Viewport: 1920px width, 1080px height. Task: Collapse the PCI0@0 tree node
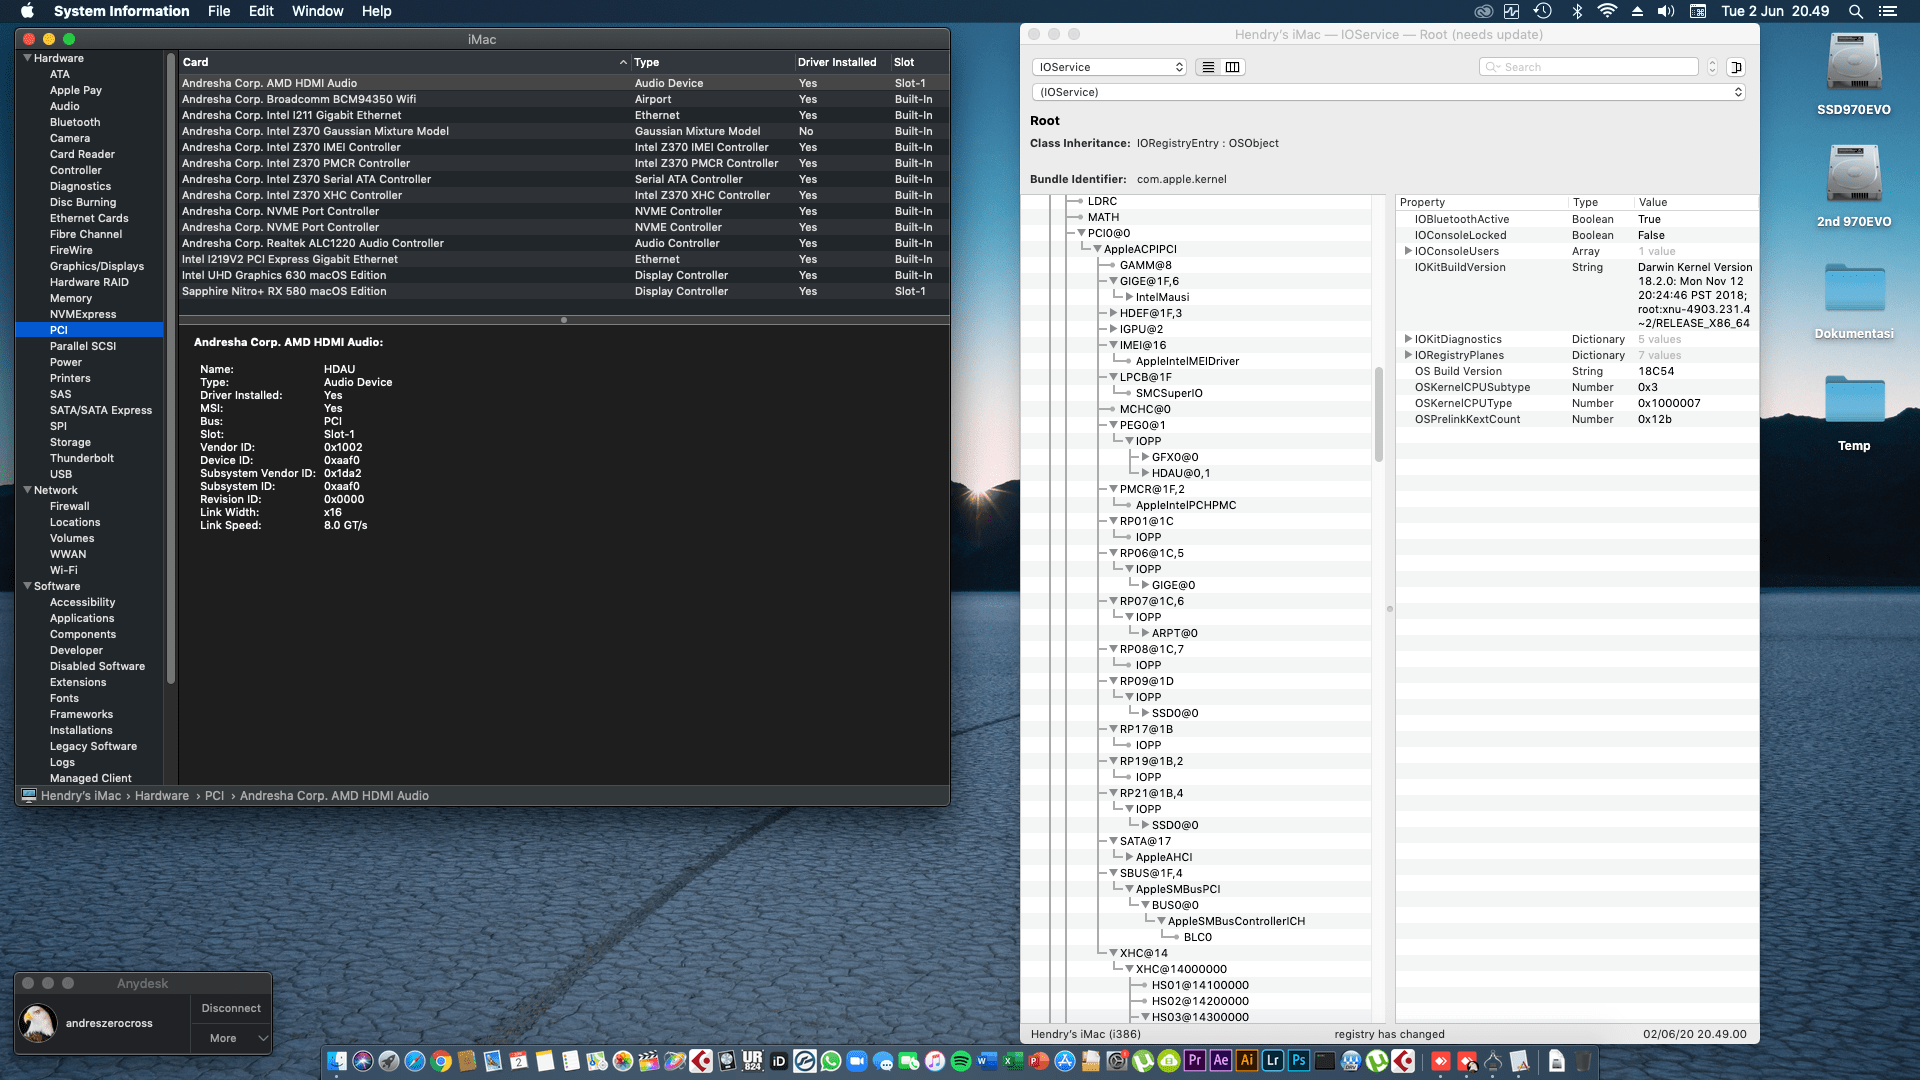[x=1081, y=233]
